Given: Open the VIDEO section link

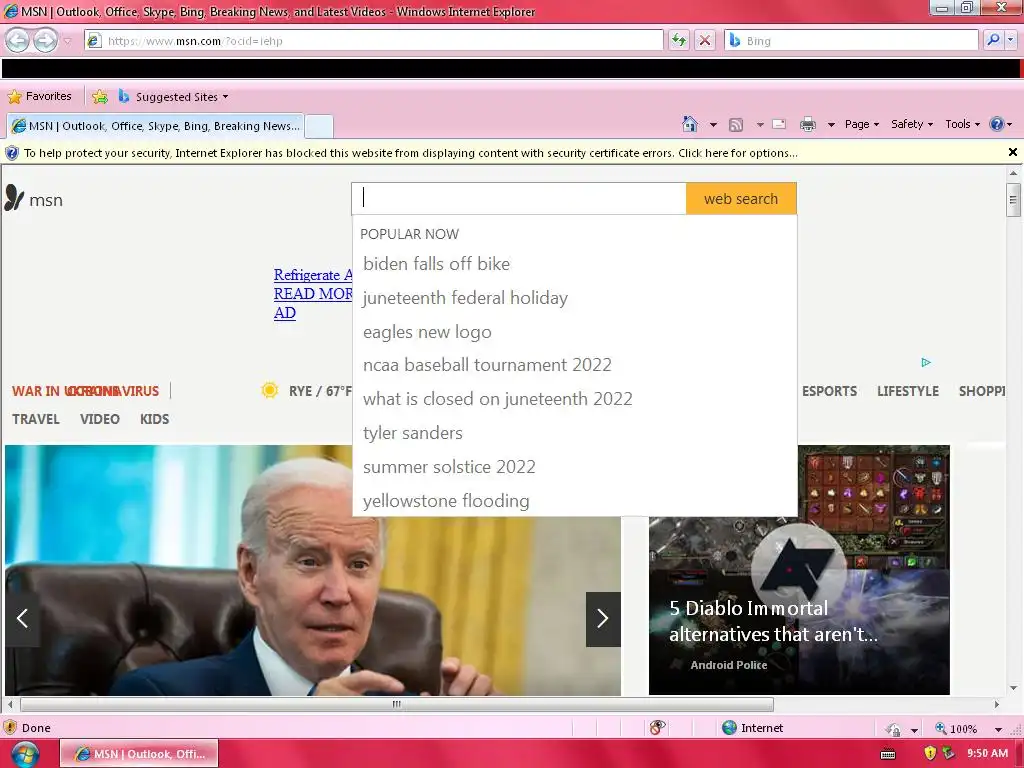Looking at the screenshot, I should tap(100, 419).
